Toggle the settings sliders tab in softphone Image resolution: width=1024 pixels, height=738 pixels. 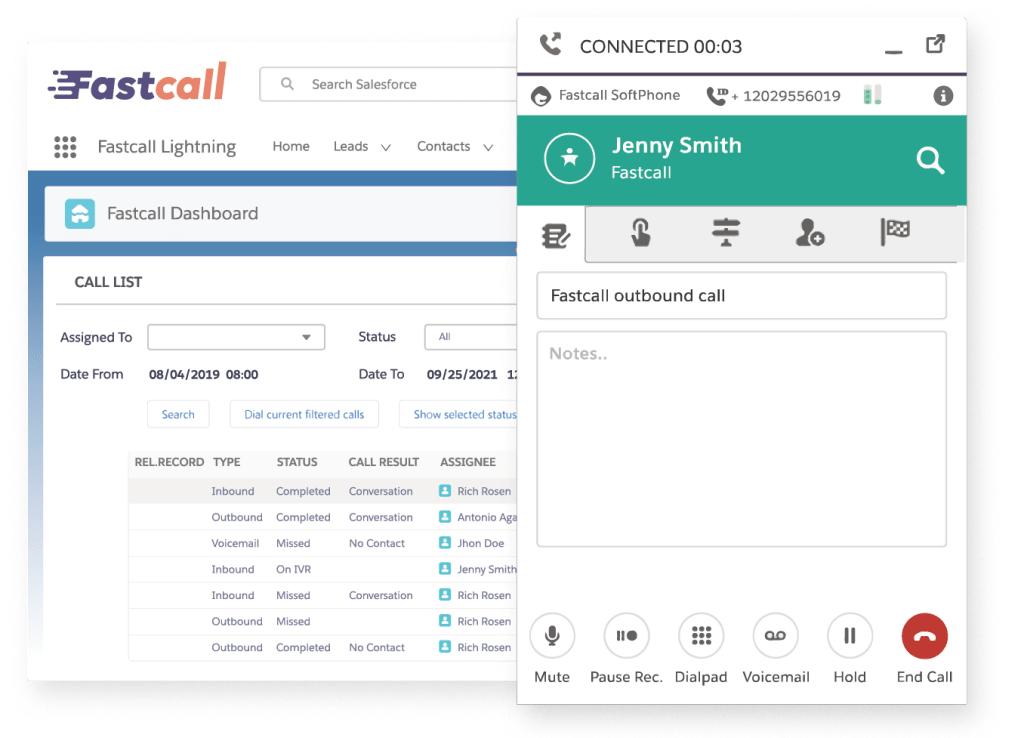pyautogui.click(x=724, y=233)
